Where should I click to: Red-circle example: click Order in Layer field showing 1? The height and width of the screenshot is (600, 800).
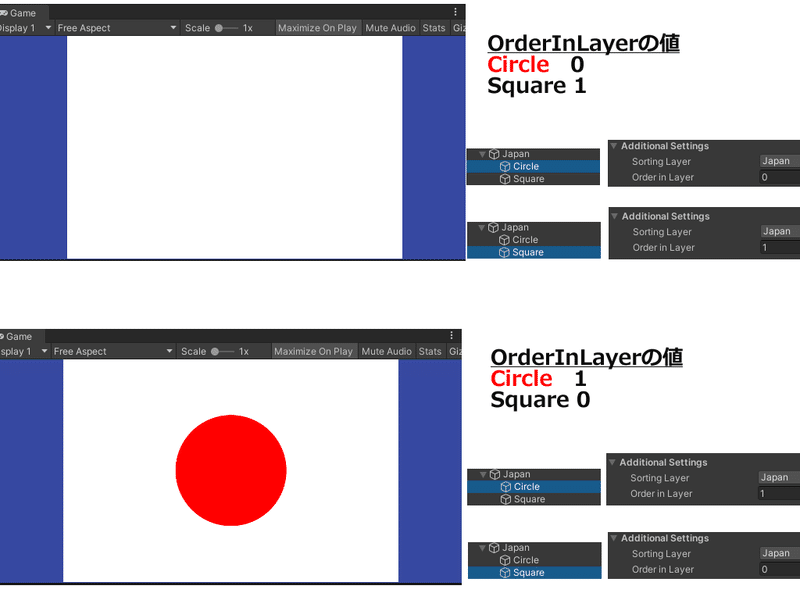tap(779, 493)
